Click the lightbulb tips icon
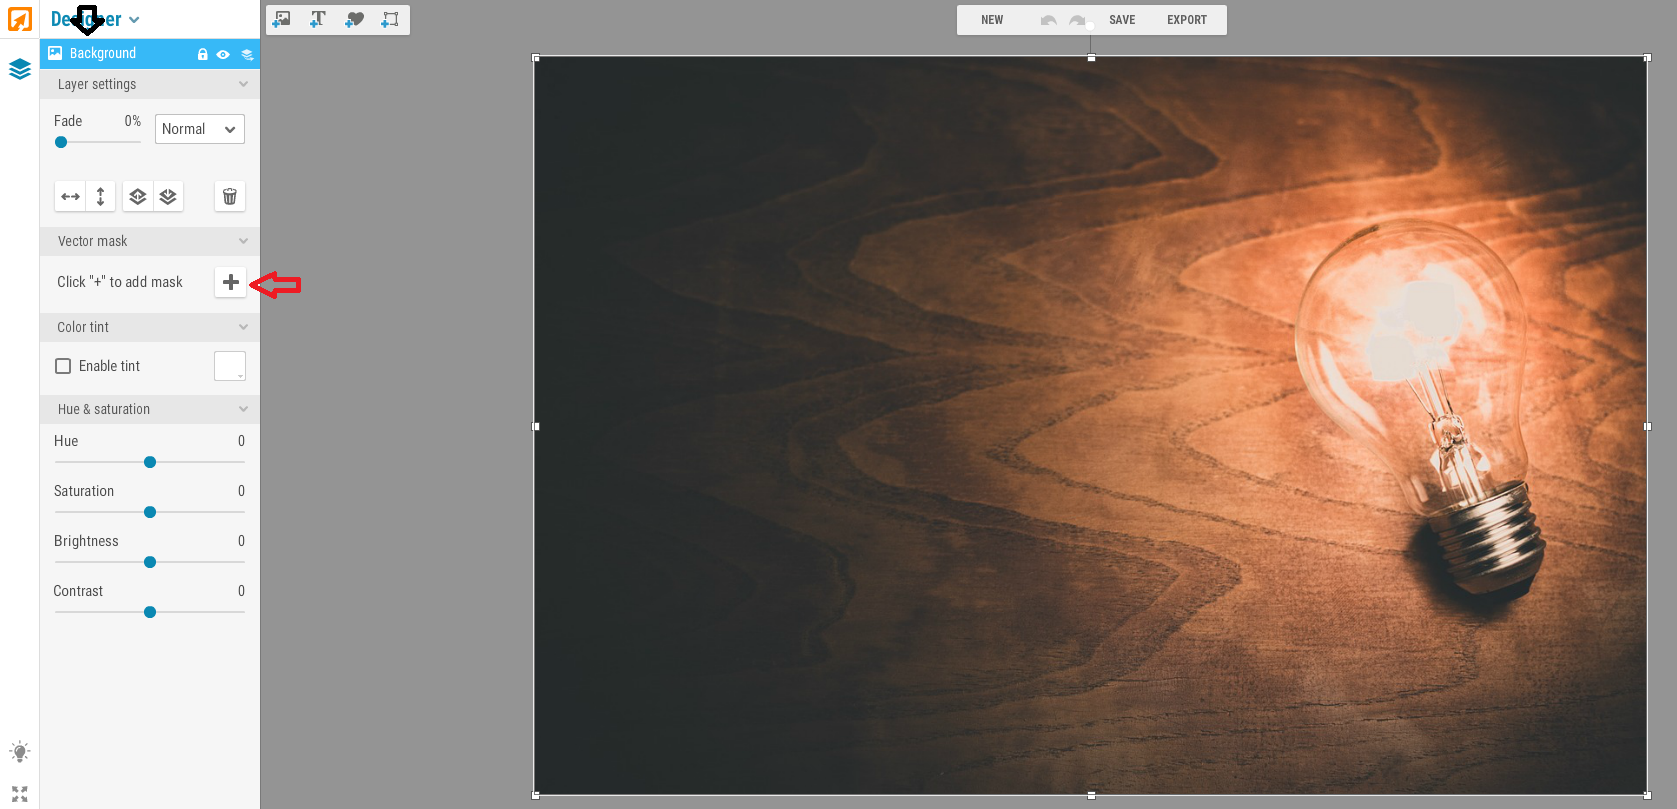Screen dimensions: 1677x809 pos(20,752)
